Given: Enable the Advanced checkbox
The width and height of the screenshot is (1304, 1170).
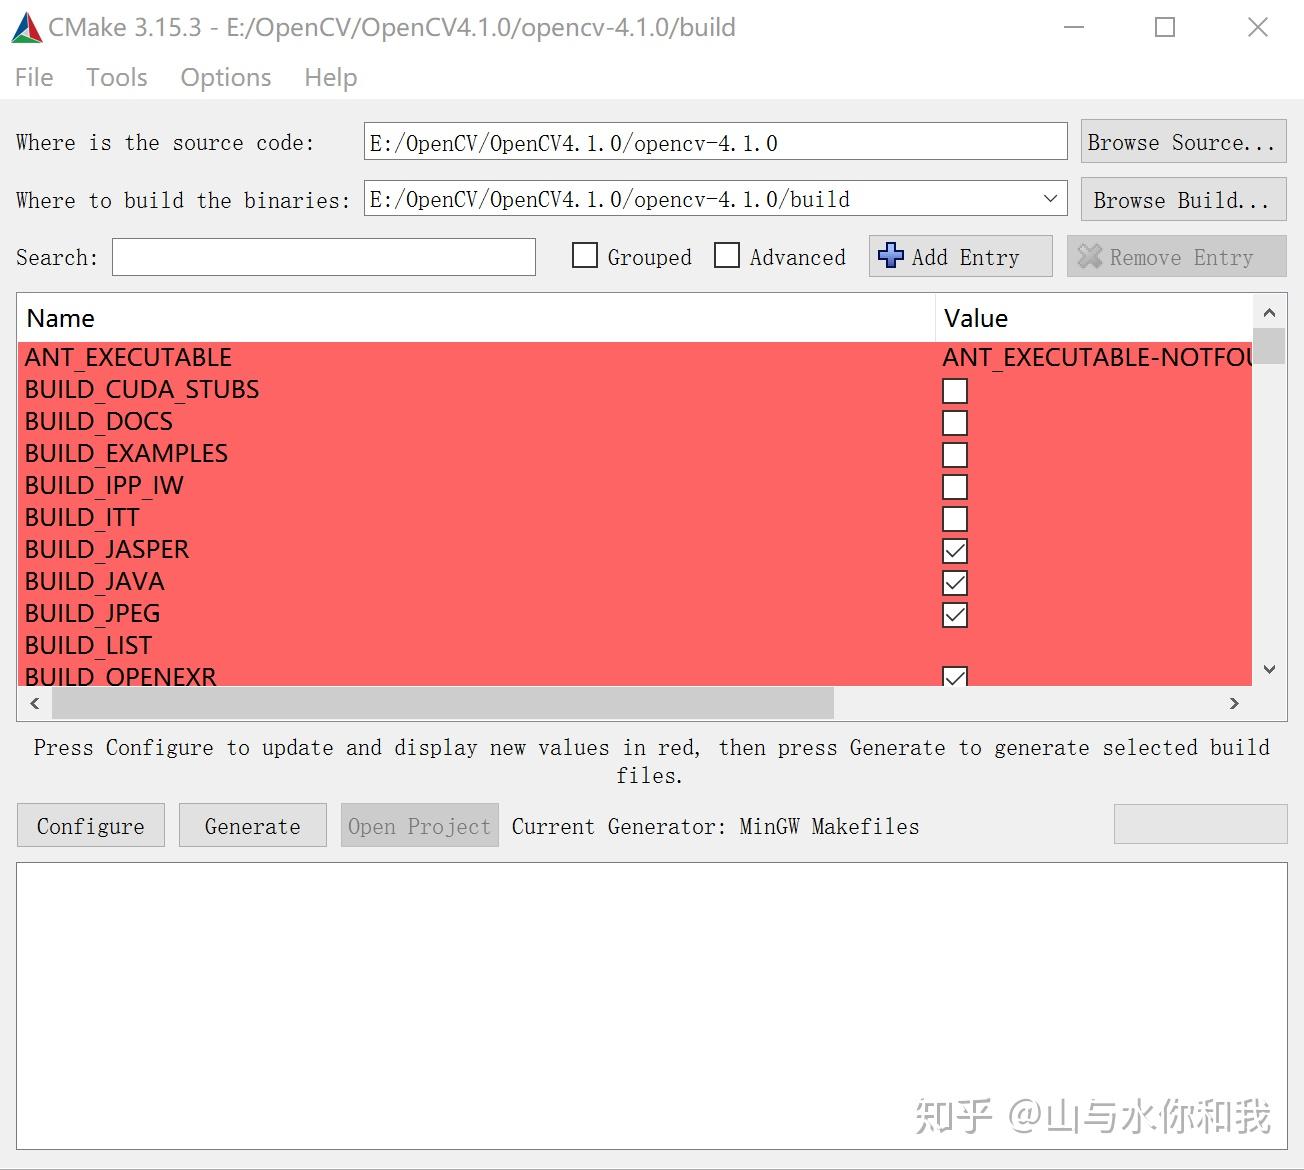Looking at the screenshot, I should [727, 256].
